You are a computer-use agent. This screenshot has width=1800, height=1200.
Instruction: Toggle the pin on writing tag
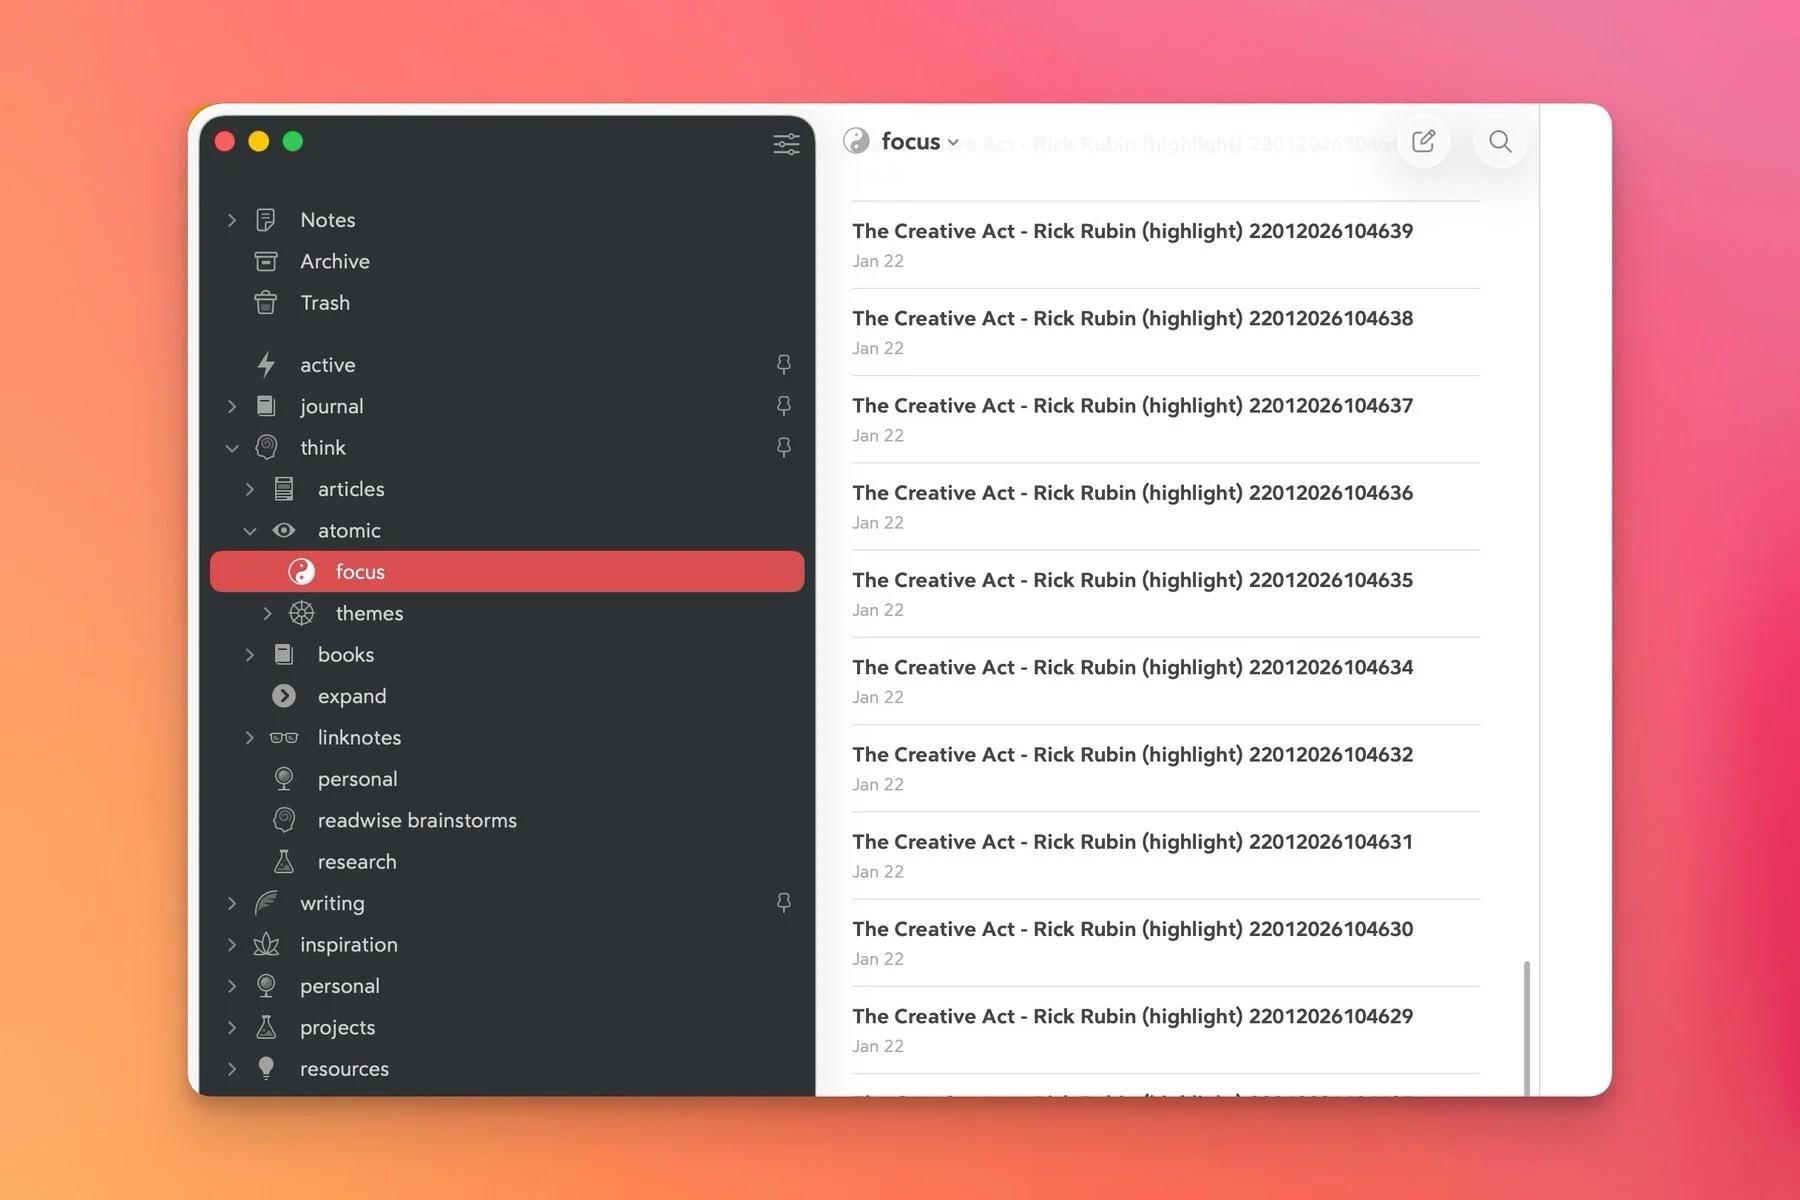[x=784, y=903]
